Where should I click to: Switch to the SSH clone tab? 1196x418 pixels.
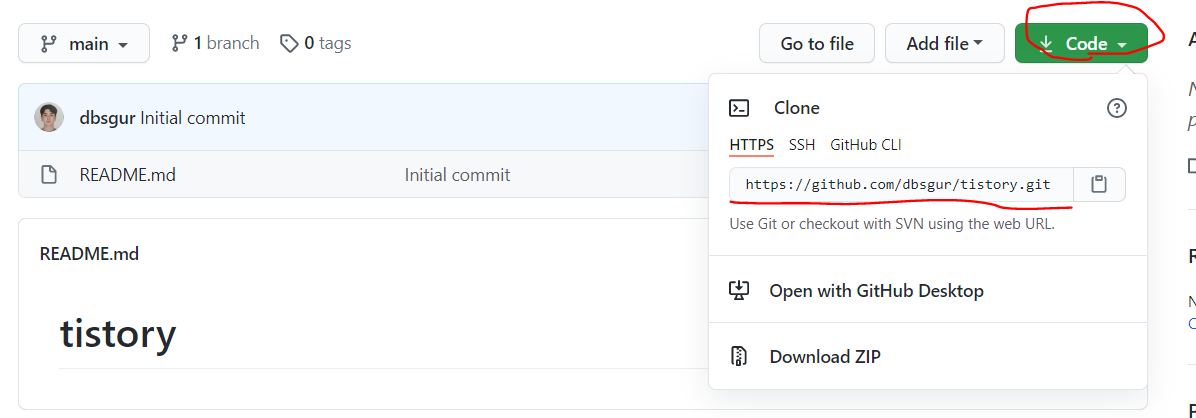(802, 145)
